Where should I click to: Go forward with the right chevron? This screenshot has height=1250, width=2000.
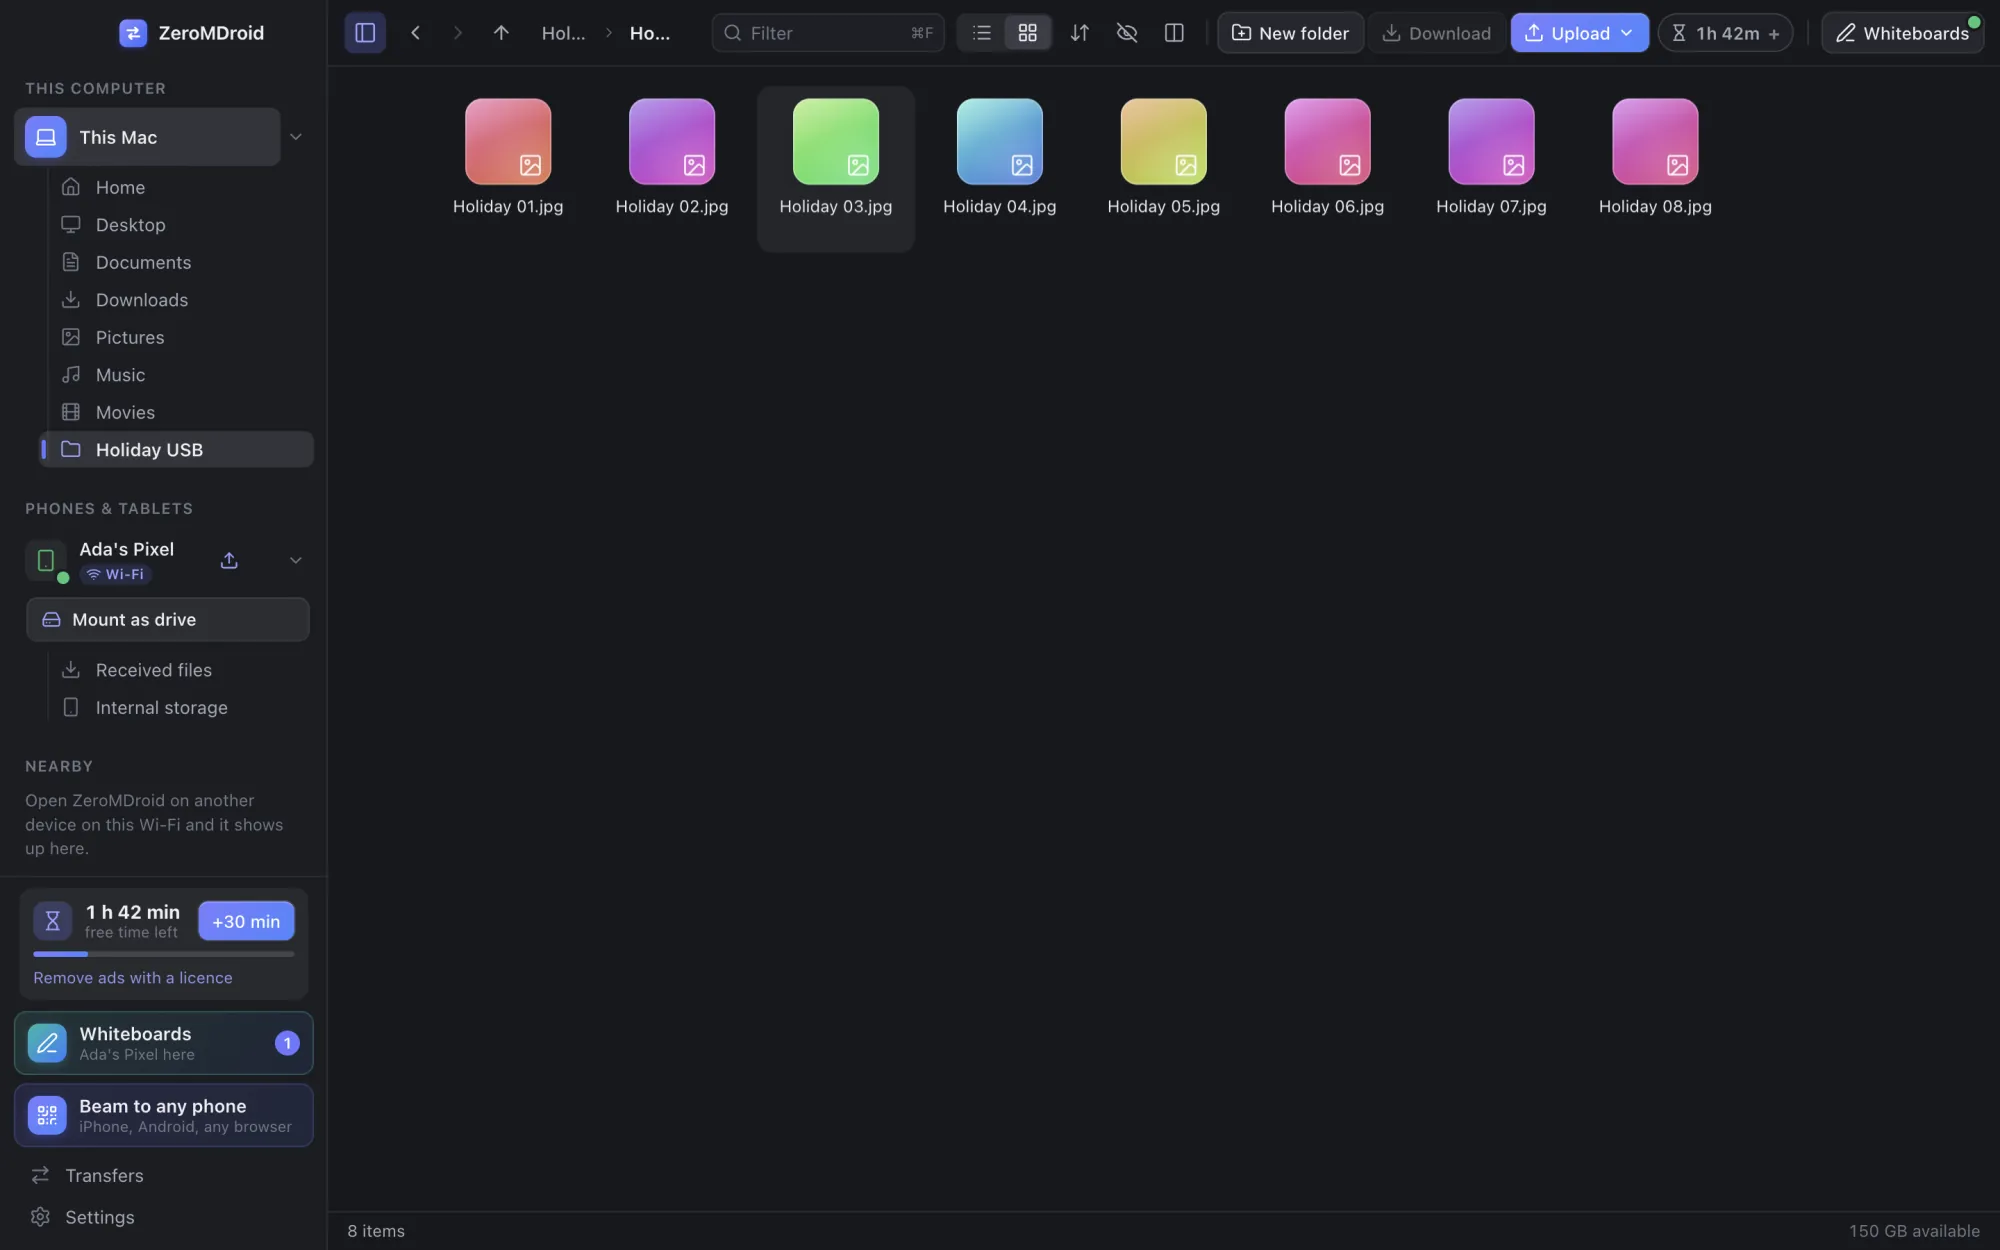pyautogui.click(x=457, y=33)
